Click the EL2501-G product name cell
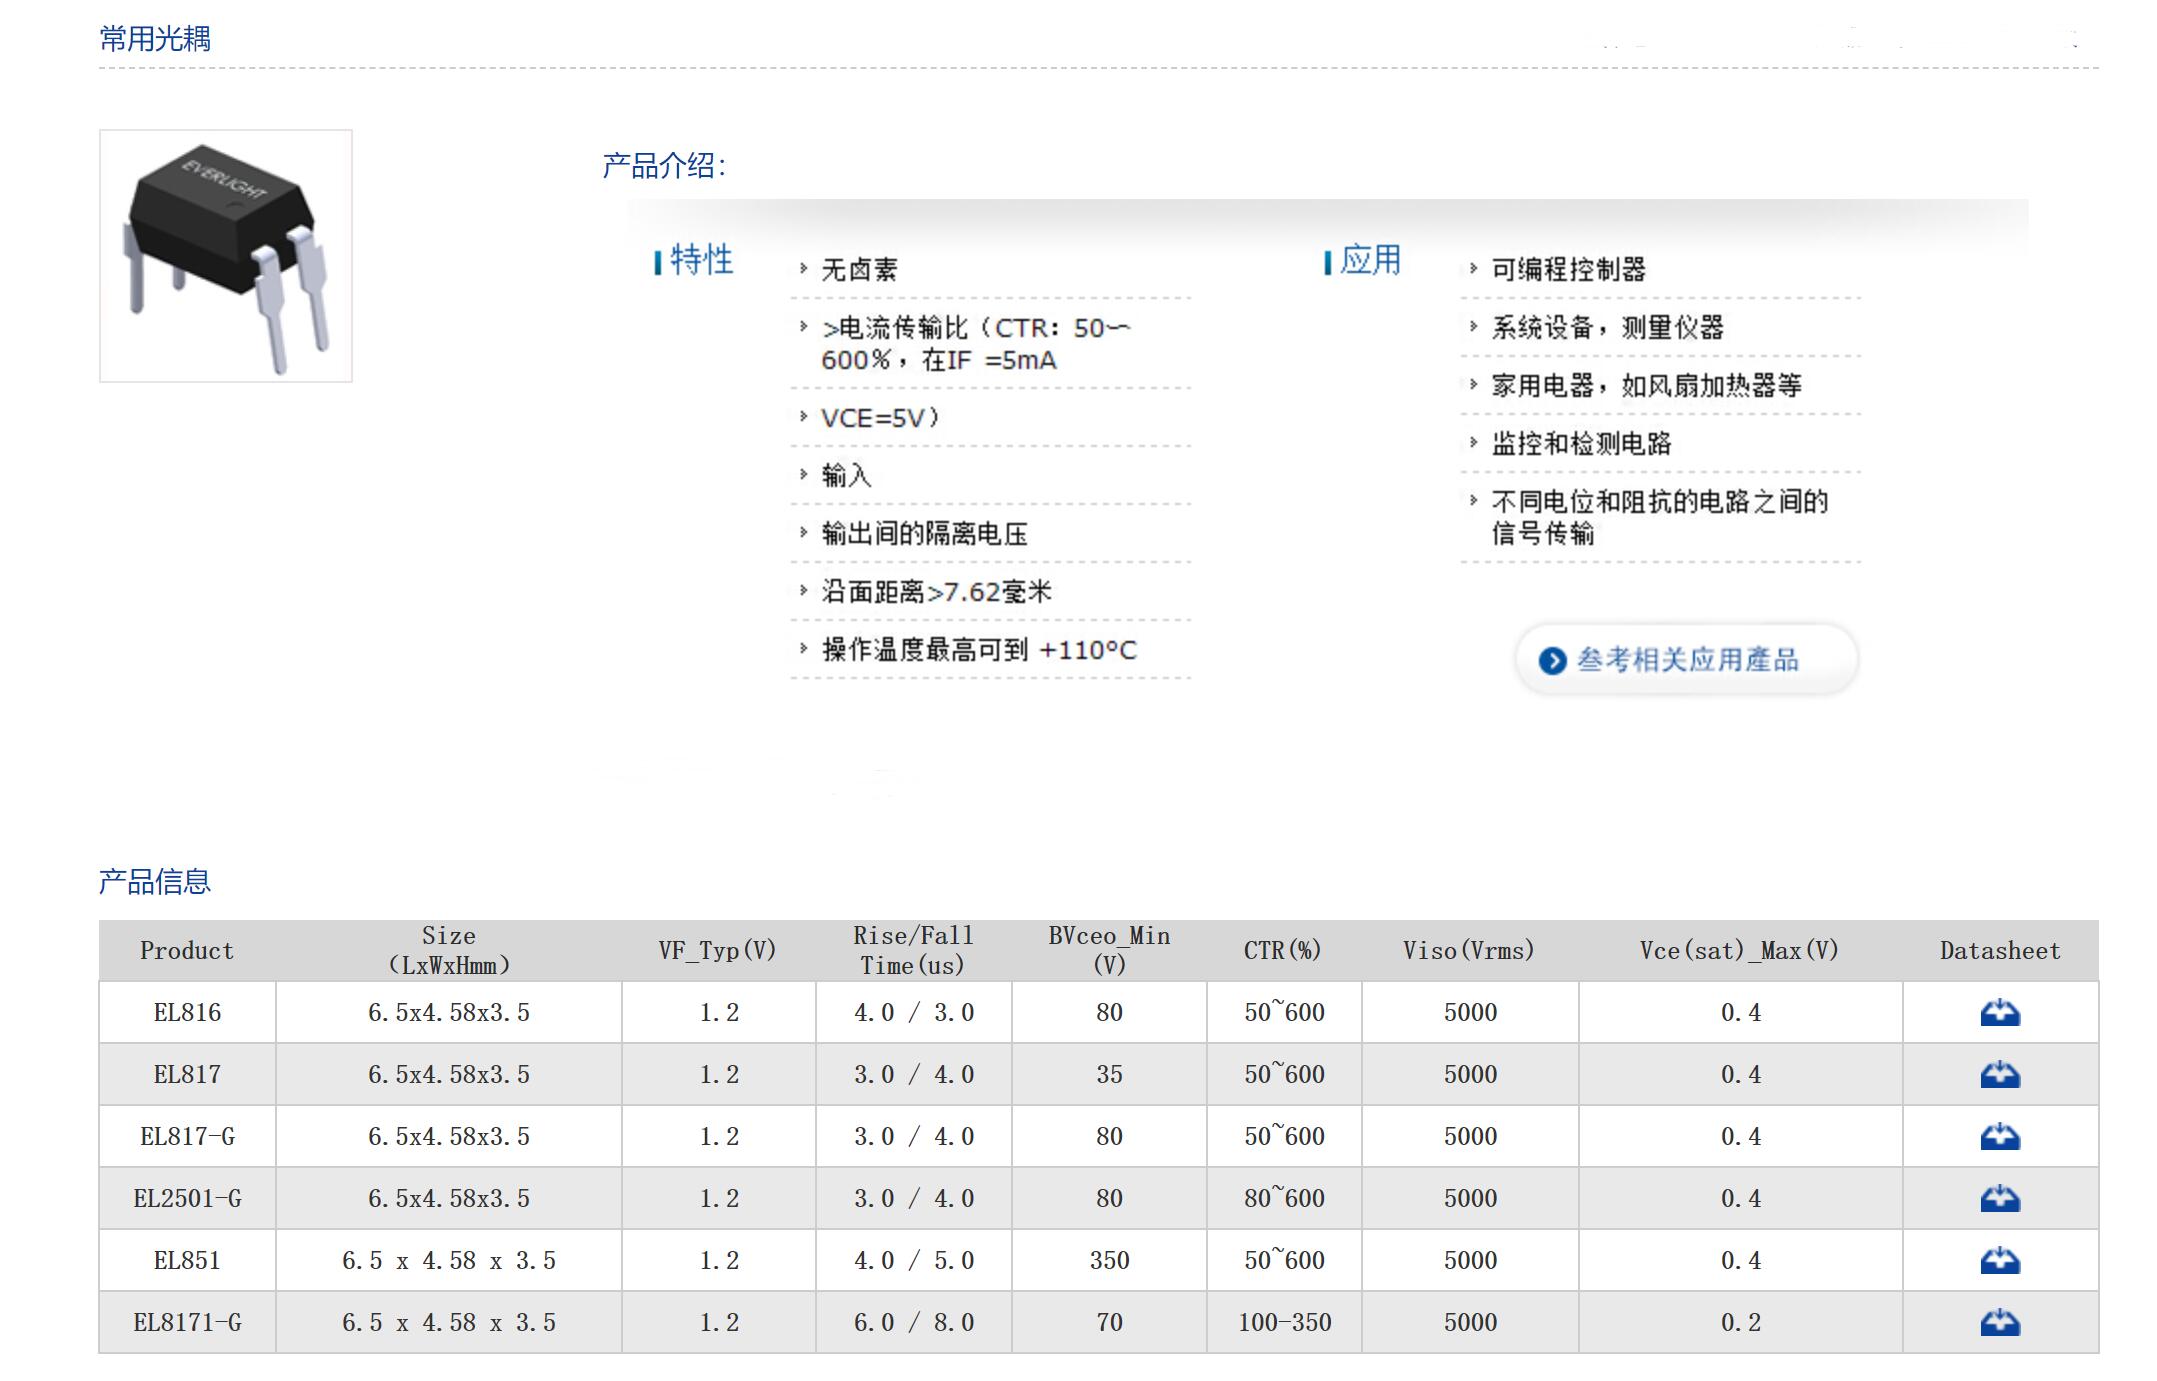The height and width of the screenshot is (1381, 2157). (x=187, y=1199)
